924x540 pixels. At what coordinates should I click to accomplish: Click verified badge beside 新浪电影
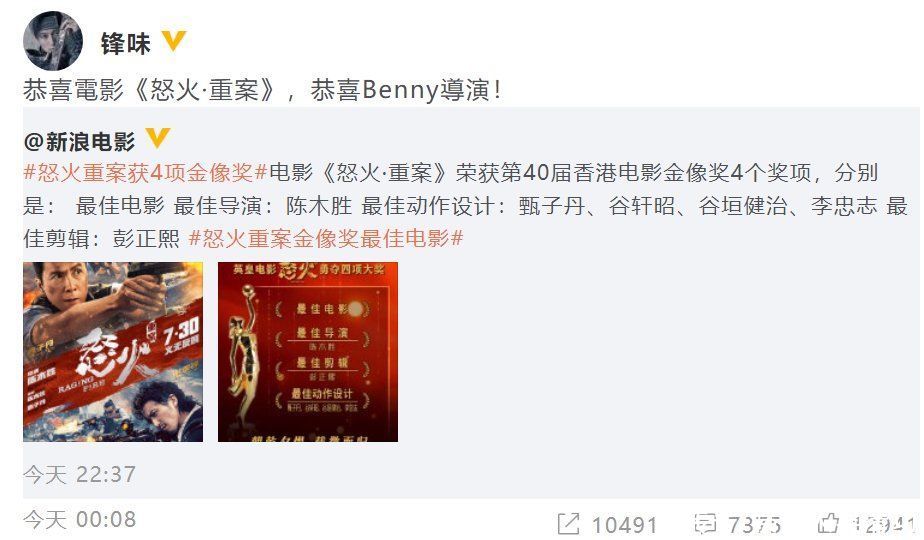click(158, 139)
